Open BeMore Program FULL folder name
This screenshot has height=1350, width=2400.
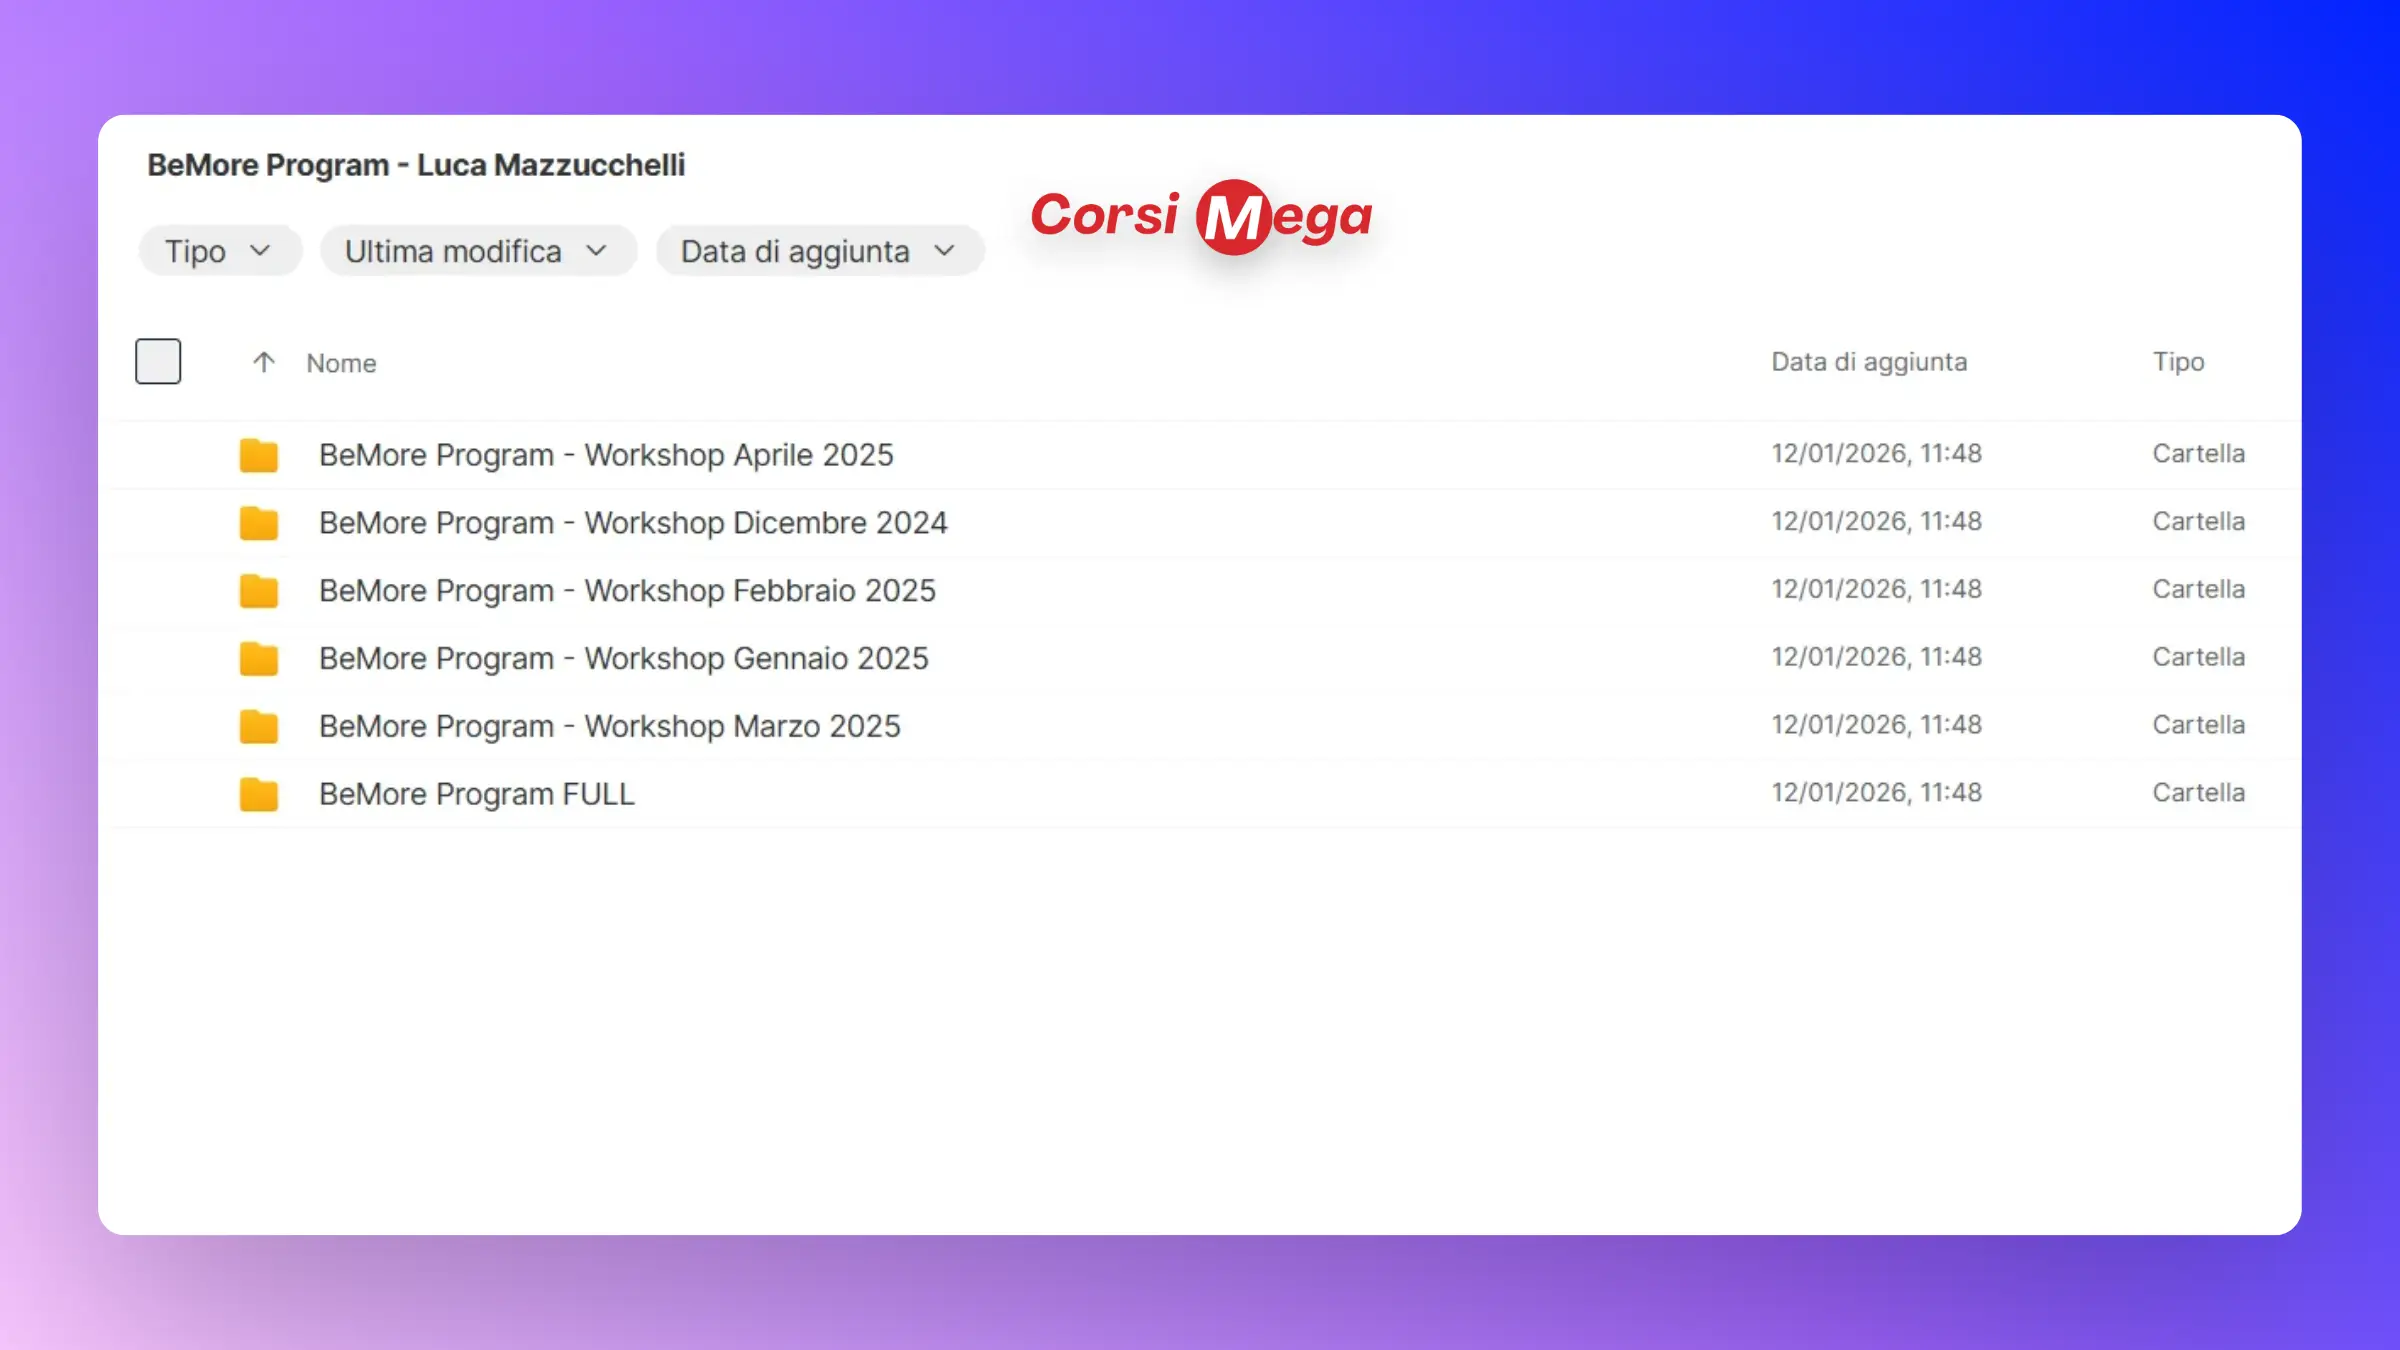click(x=477, y=794)
